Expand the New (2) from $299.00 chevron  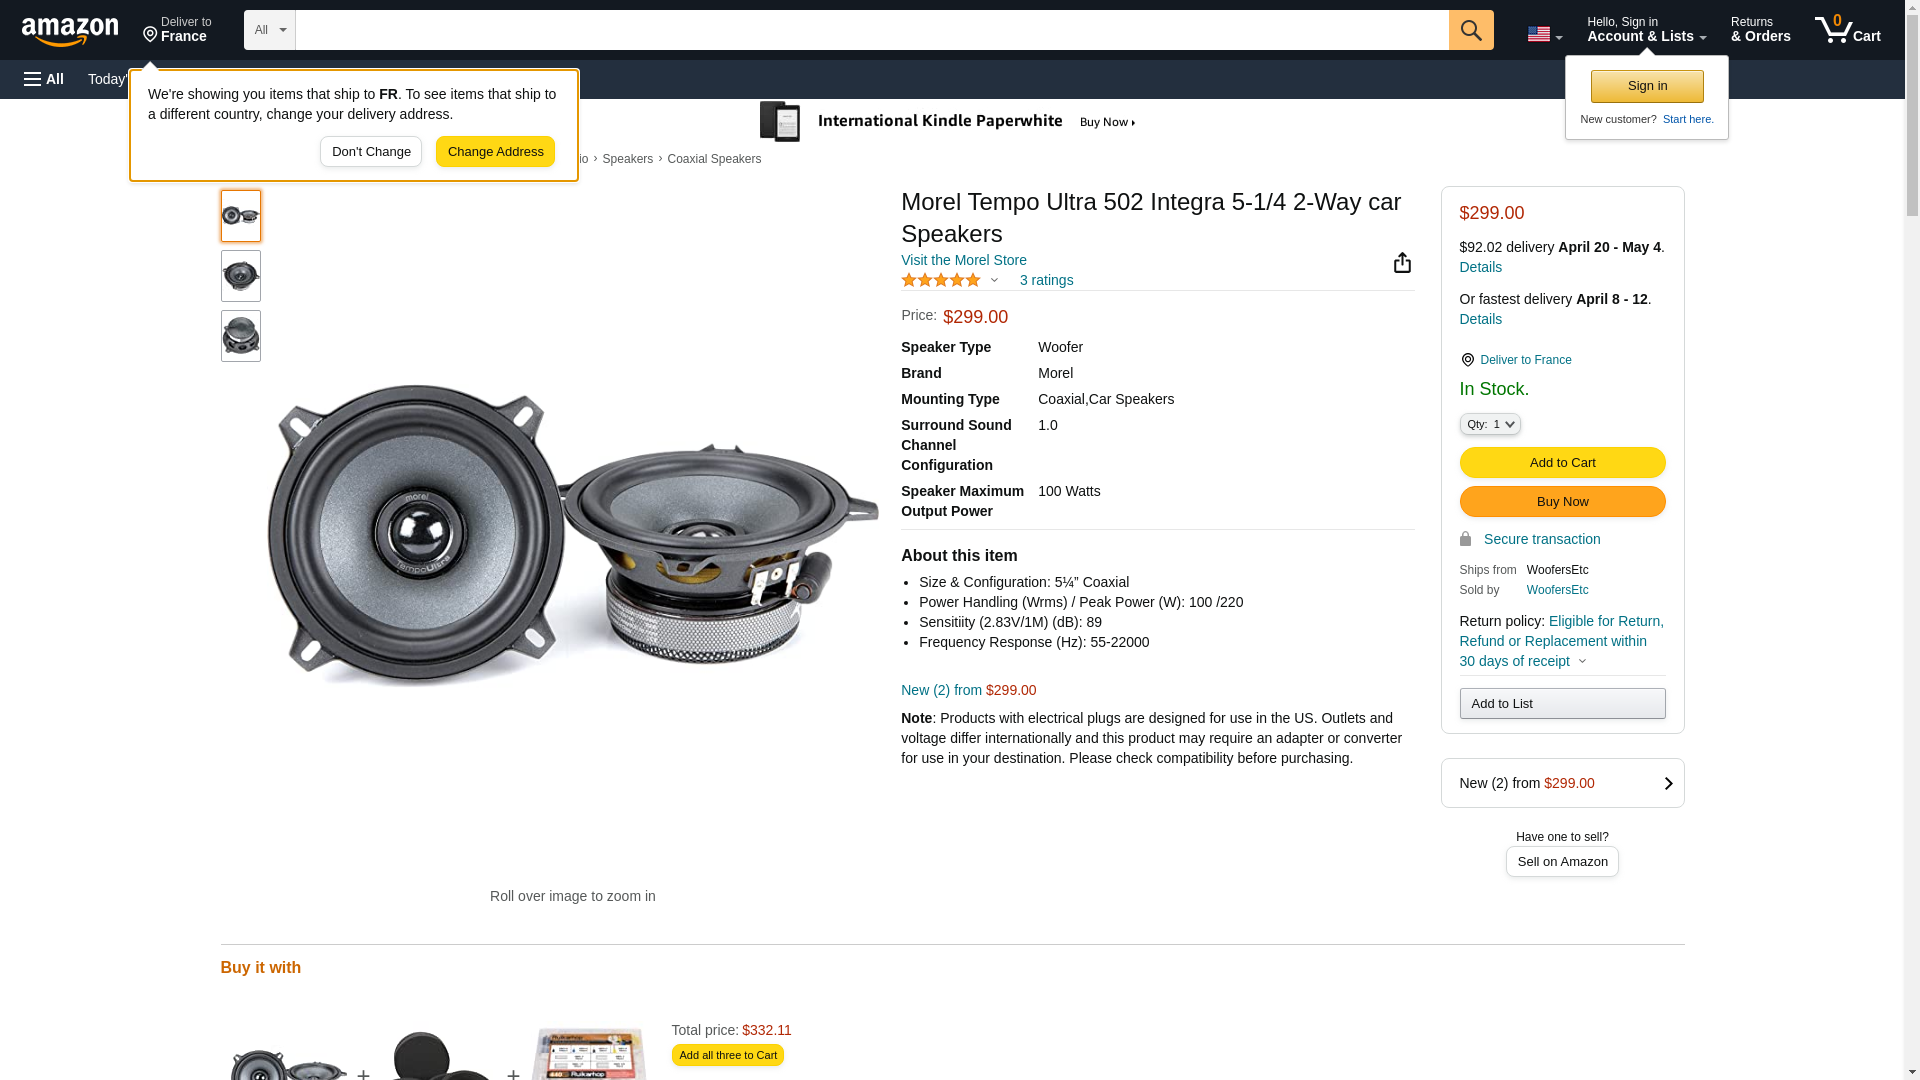tap(1667, 784)
